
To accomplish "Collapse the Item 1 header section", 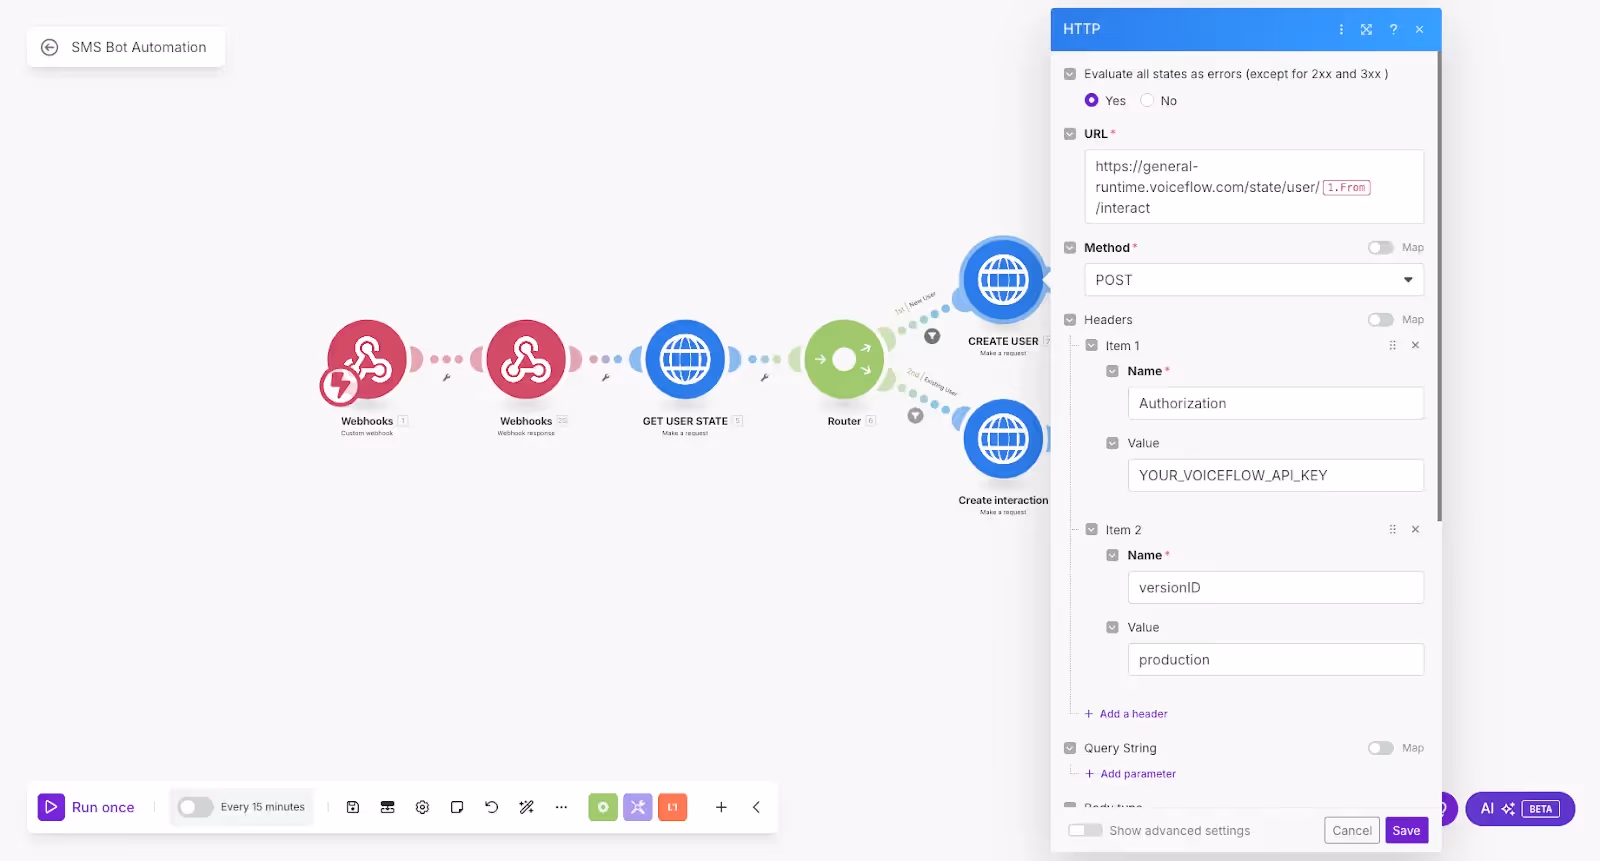I will [1092, 345].
